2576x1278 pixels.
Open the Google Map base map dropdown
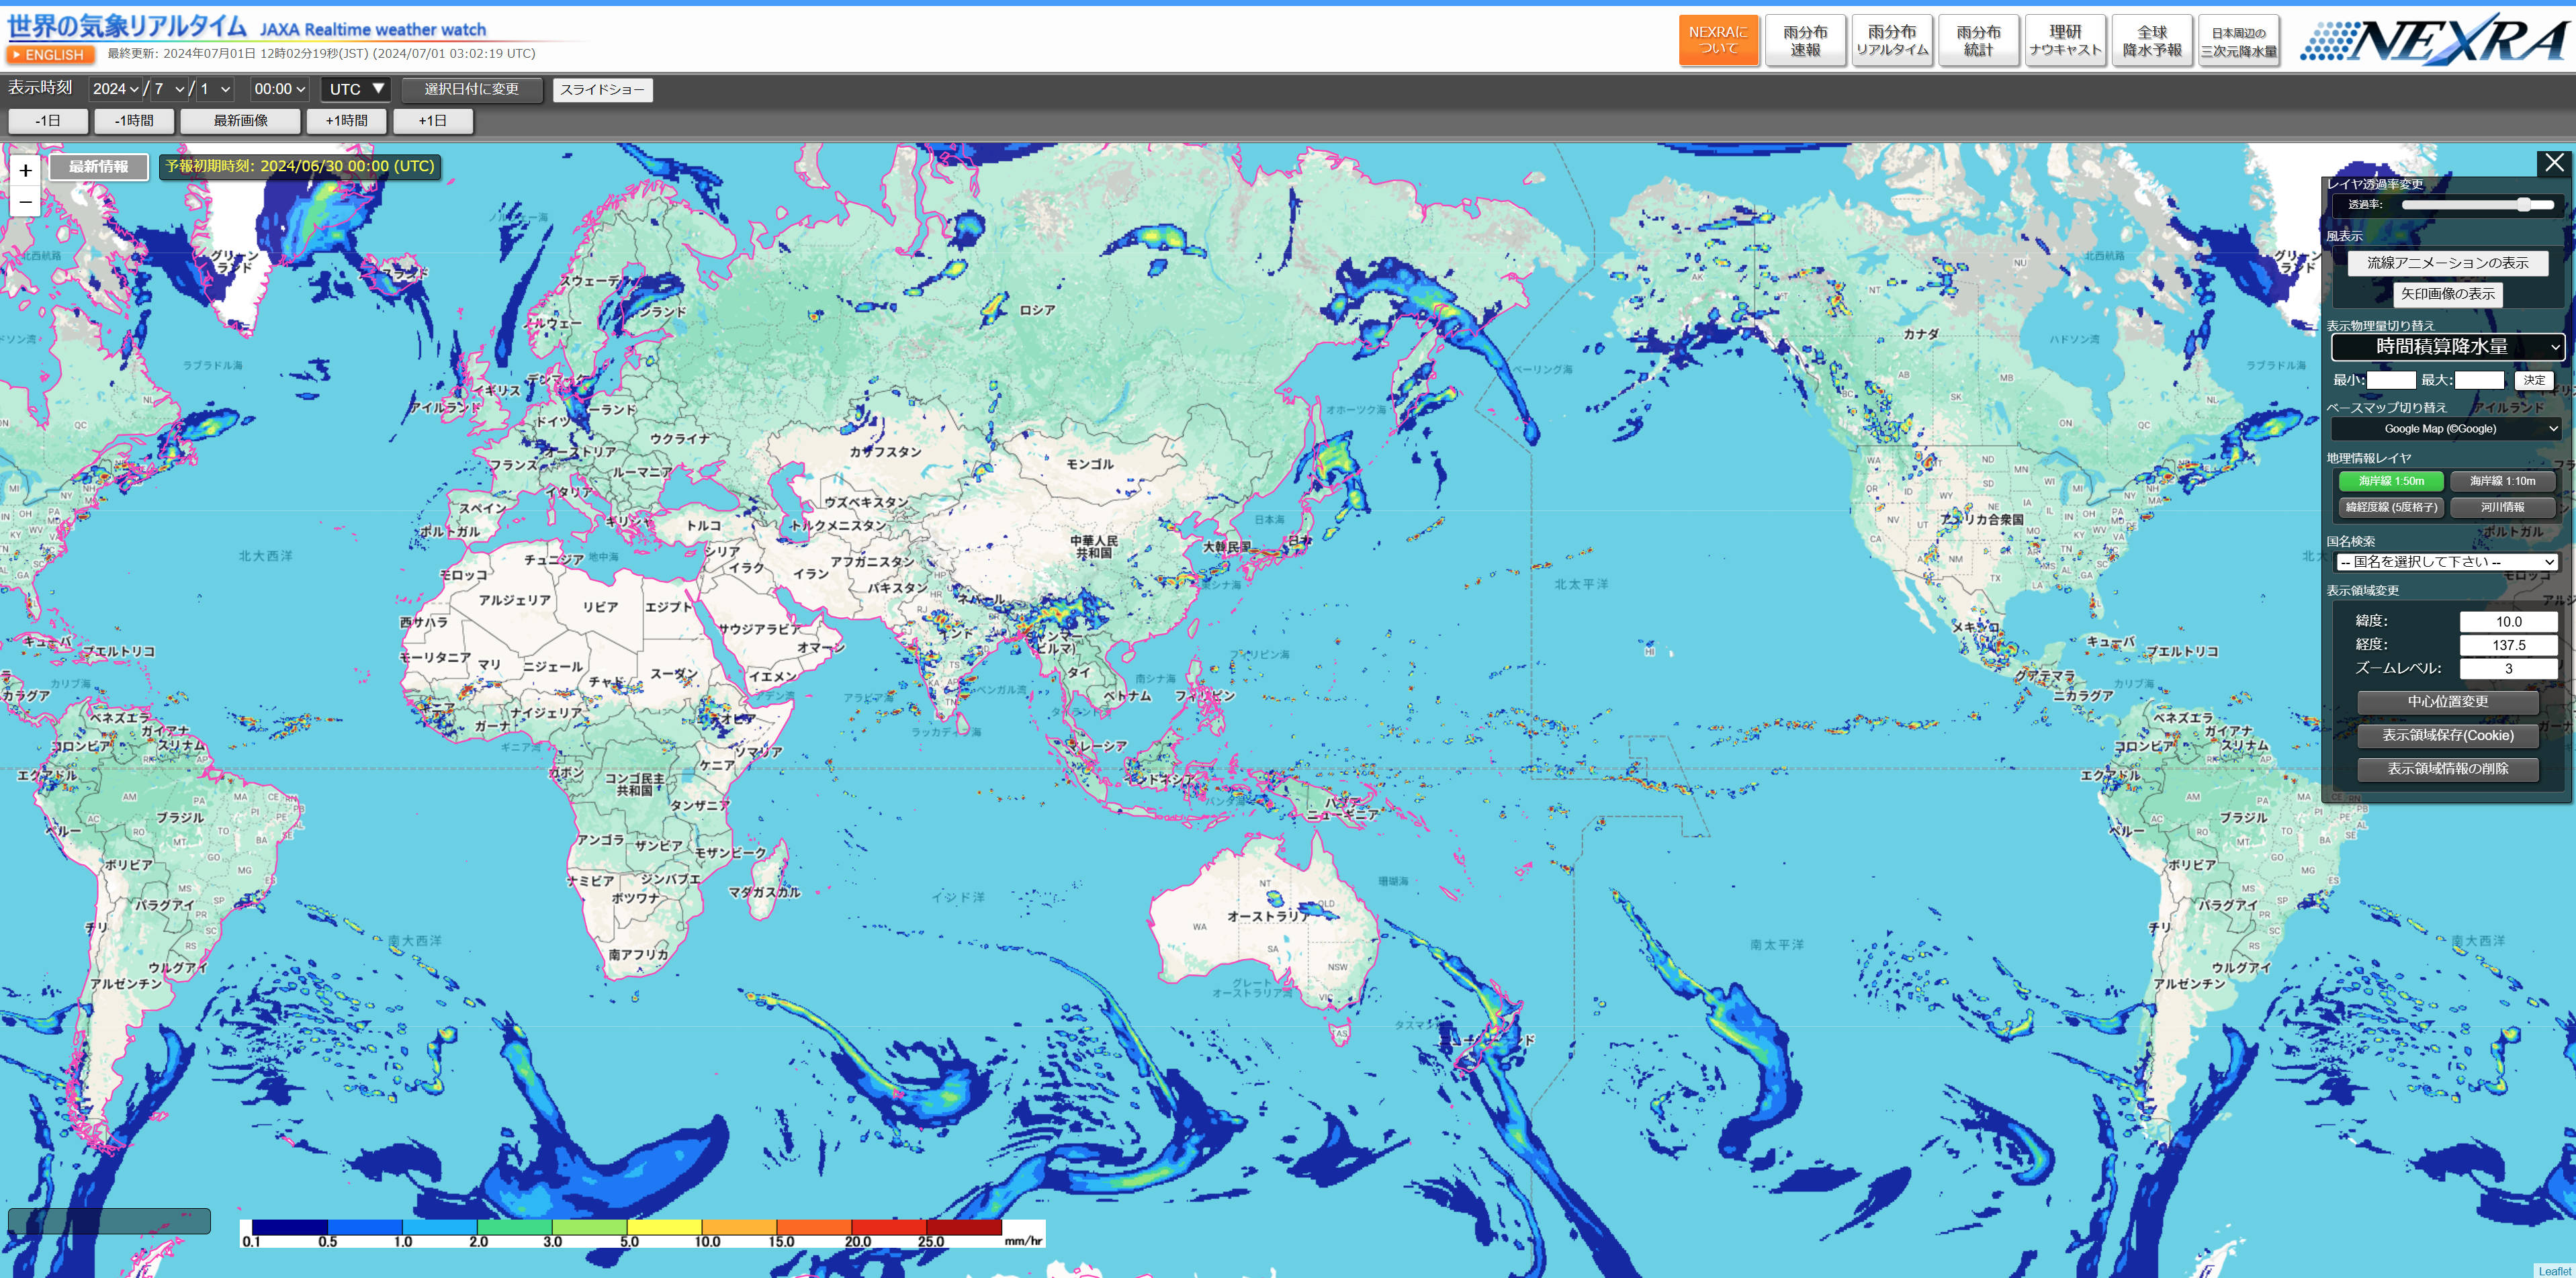coord(2447,429)
